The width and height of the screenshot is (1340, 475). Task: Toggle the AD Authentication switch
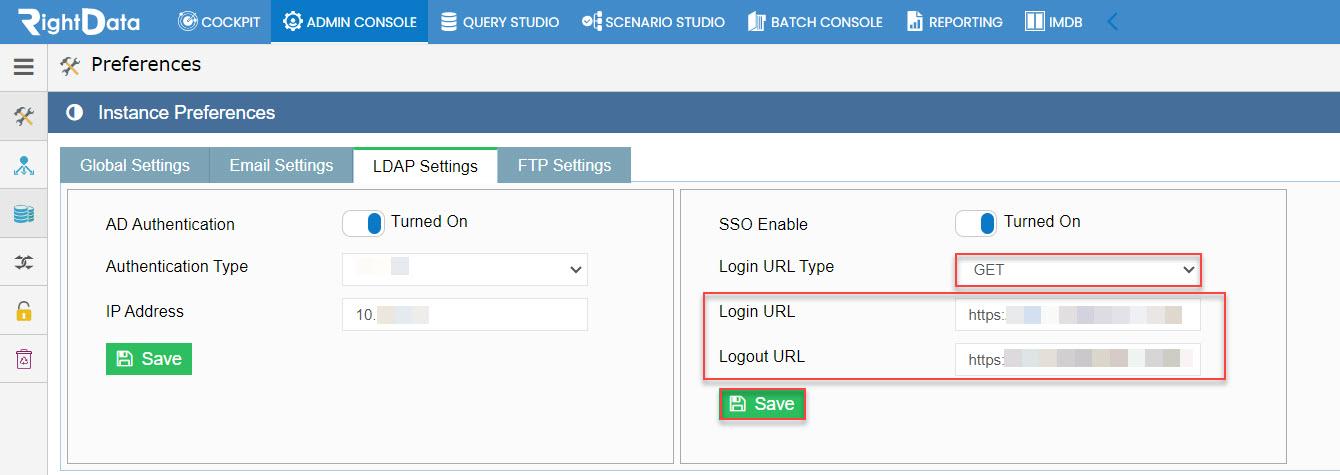[363, 223]
